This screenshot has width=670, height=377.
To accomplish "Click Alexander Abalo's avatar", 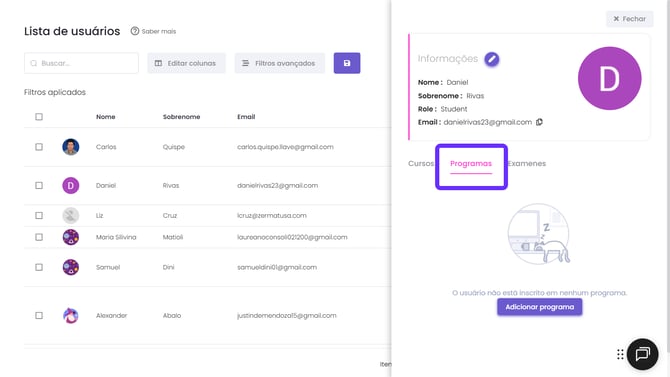I will [71, 315].
